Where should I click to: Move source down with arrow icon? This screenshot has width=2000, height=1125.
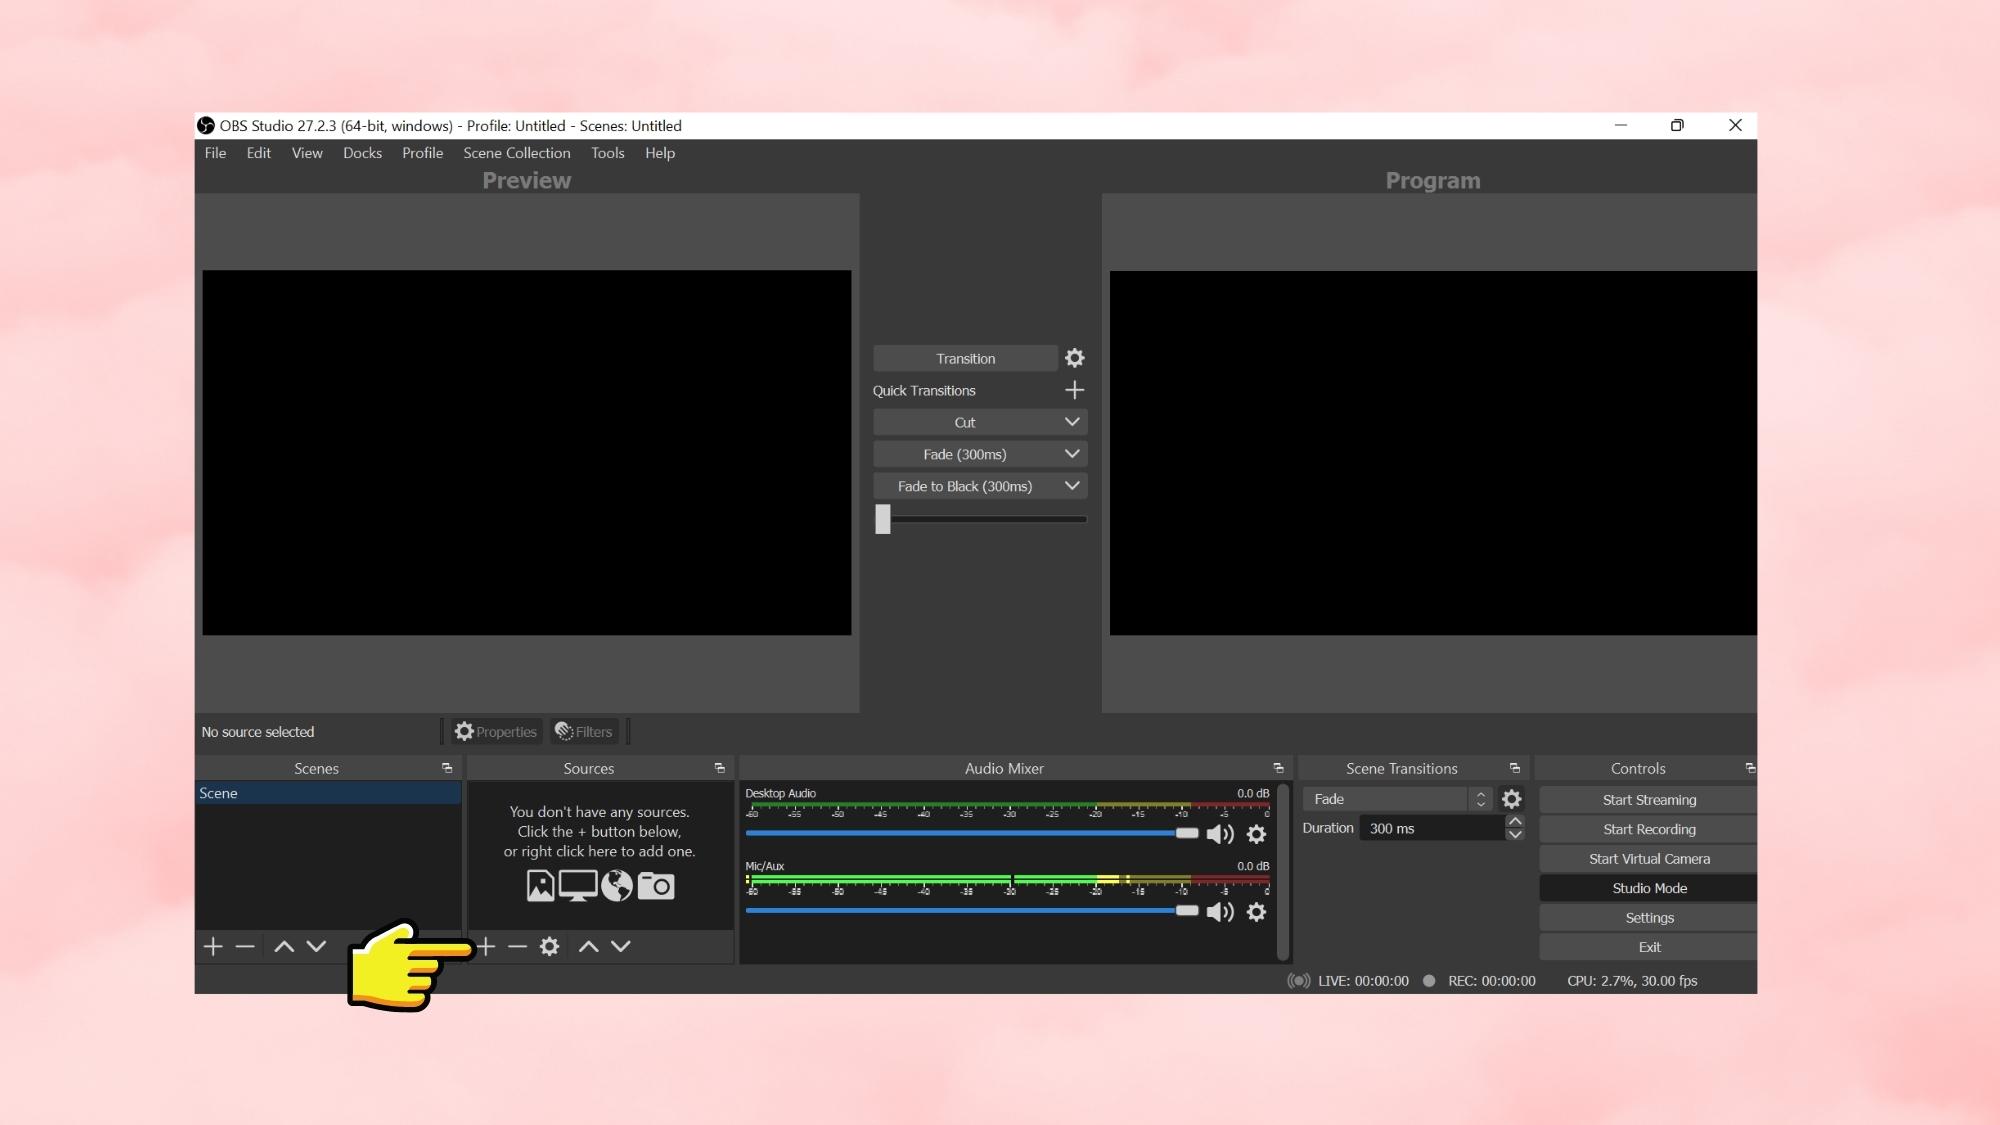(x=621, y=946)
